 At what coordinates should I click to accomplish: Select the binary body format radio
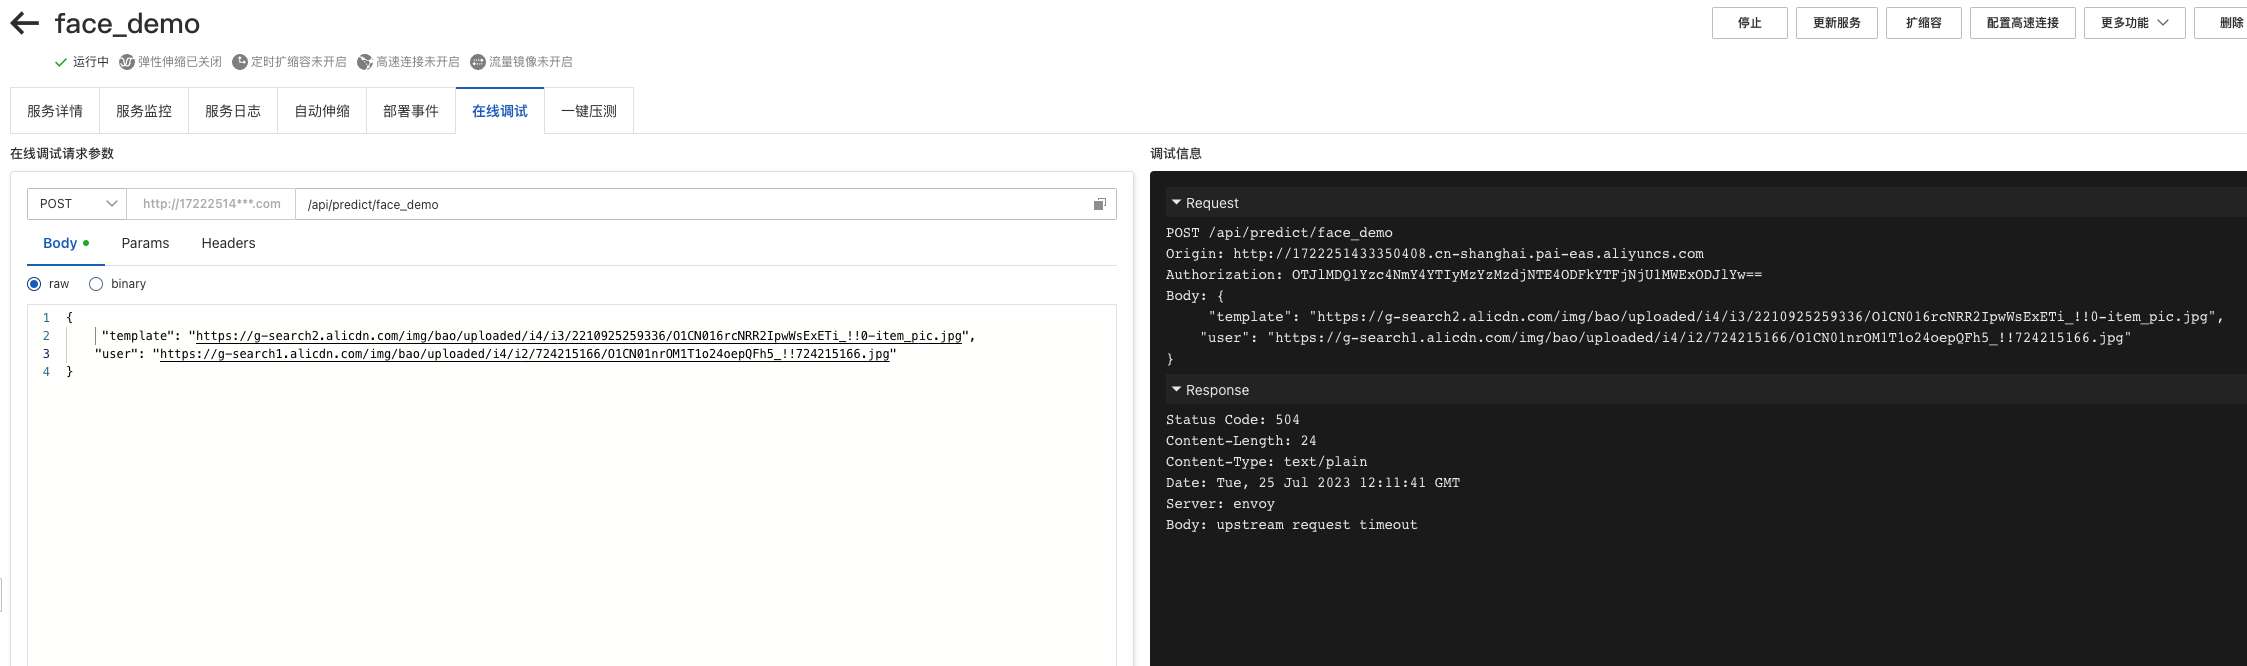(96, 284)
